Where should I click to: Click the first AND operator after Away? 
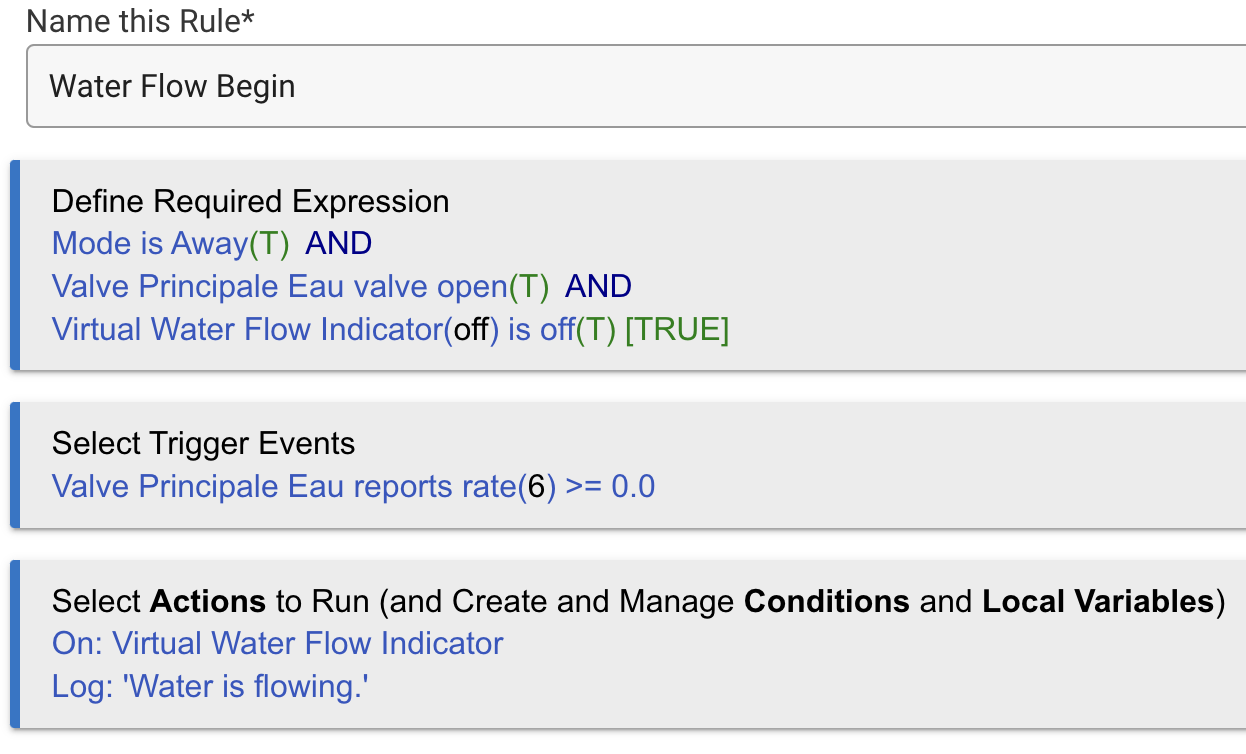[338, 243]
